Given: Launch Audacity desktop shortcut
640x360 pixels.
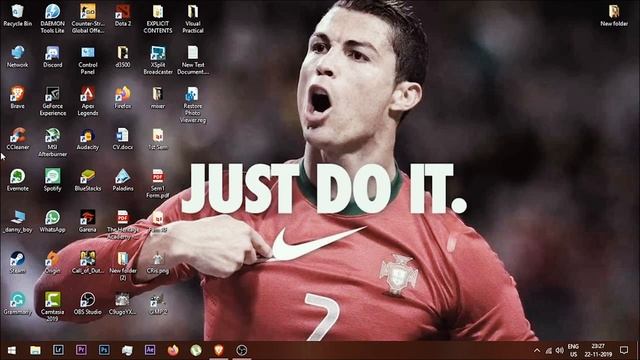Looking at the screenshot, I should [x=88, y=139].
